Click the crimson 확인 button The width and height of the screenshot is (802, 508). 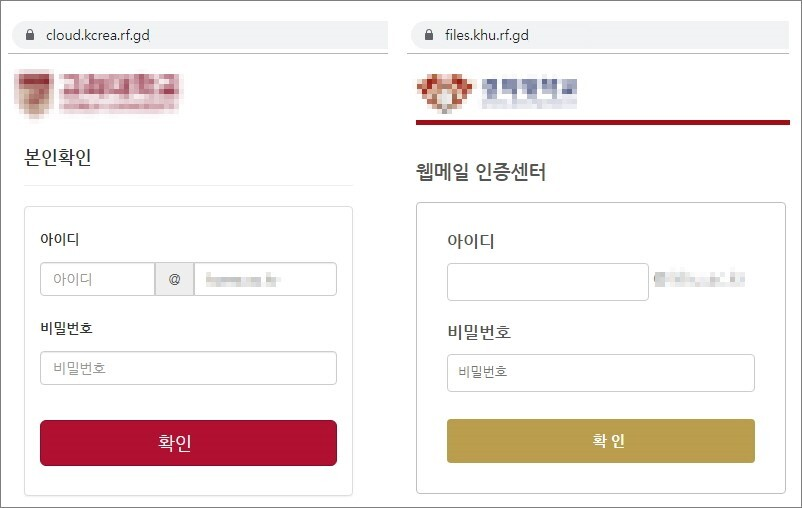click(188, 443)
